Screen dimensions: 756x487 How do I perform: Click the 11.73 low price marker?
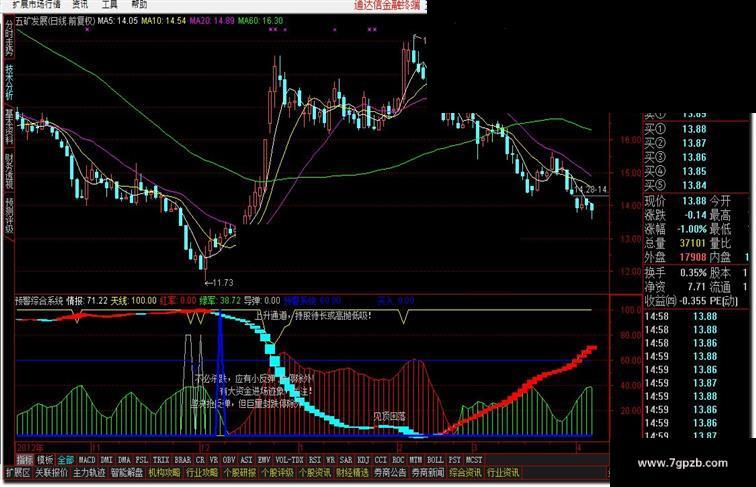[219, 283]
